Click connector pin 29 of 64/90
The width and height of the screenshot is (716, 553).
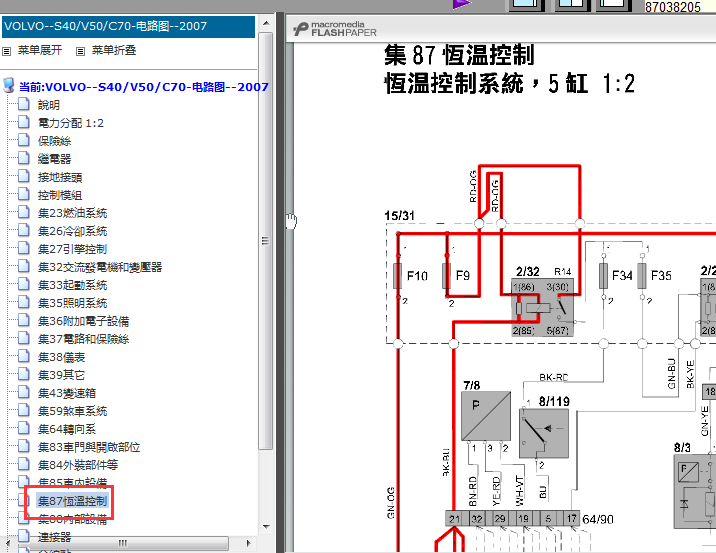click(x=500, y=519)
